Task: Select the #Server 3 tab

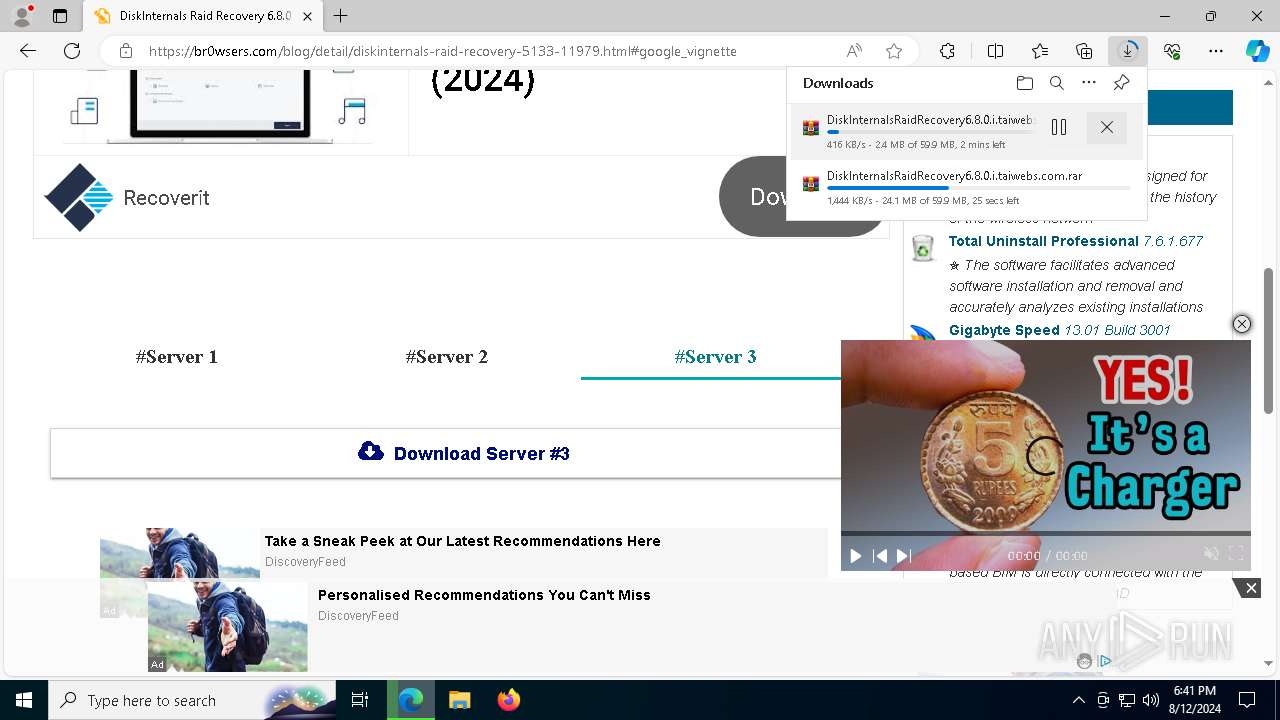Action: point(715,357)
